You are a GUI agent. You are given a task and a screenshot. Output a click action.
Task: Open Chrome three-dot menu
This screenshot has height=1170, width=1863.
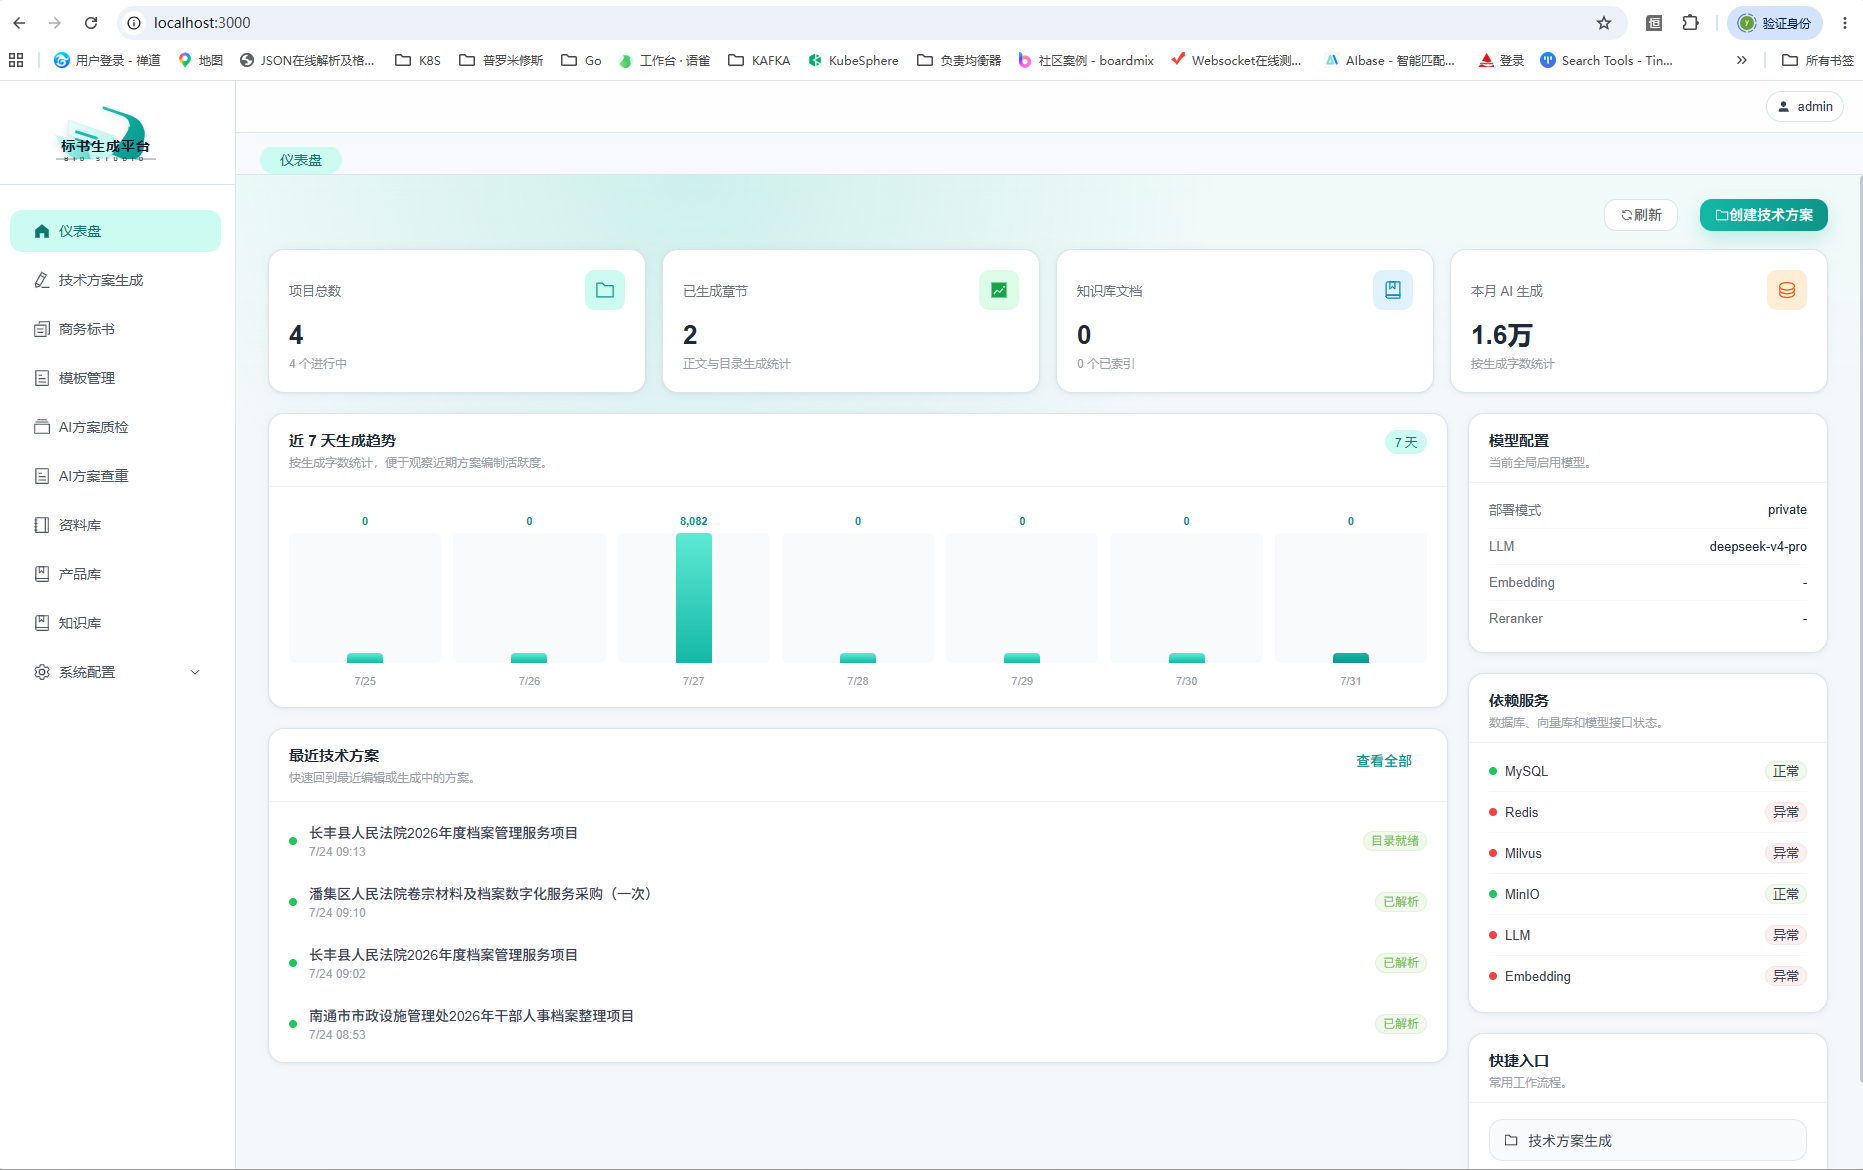coord(1845,22)
